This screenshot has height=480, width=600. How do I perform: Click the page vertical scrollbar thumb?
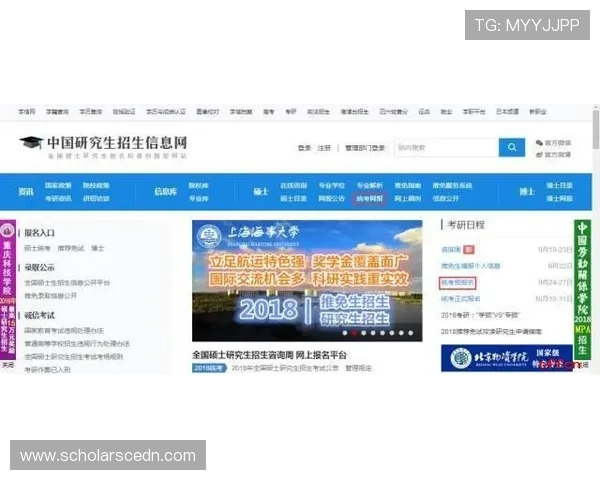tap(596, 129)
